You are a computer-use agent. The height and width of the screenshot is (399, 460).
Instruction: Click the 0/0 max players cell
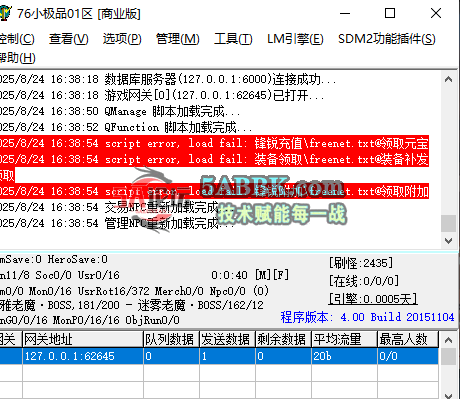[x=408, y=356]
